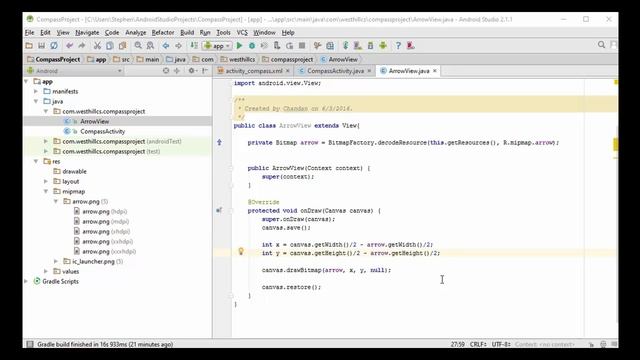The image size is (640, 360).
Task: Click Scroll from Source target icon
Action: click(x=166, y=71)
